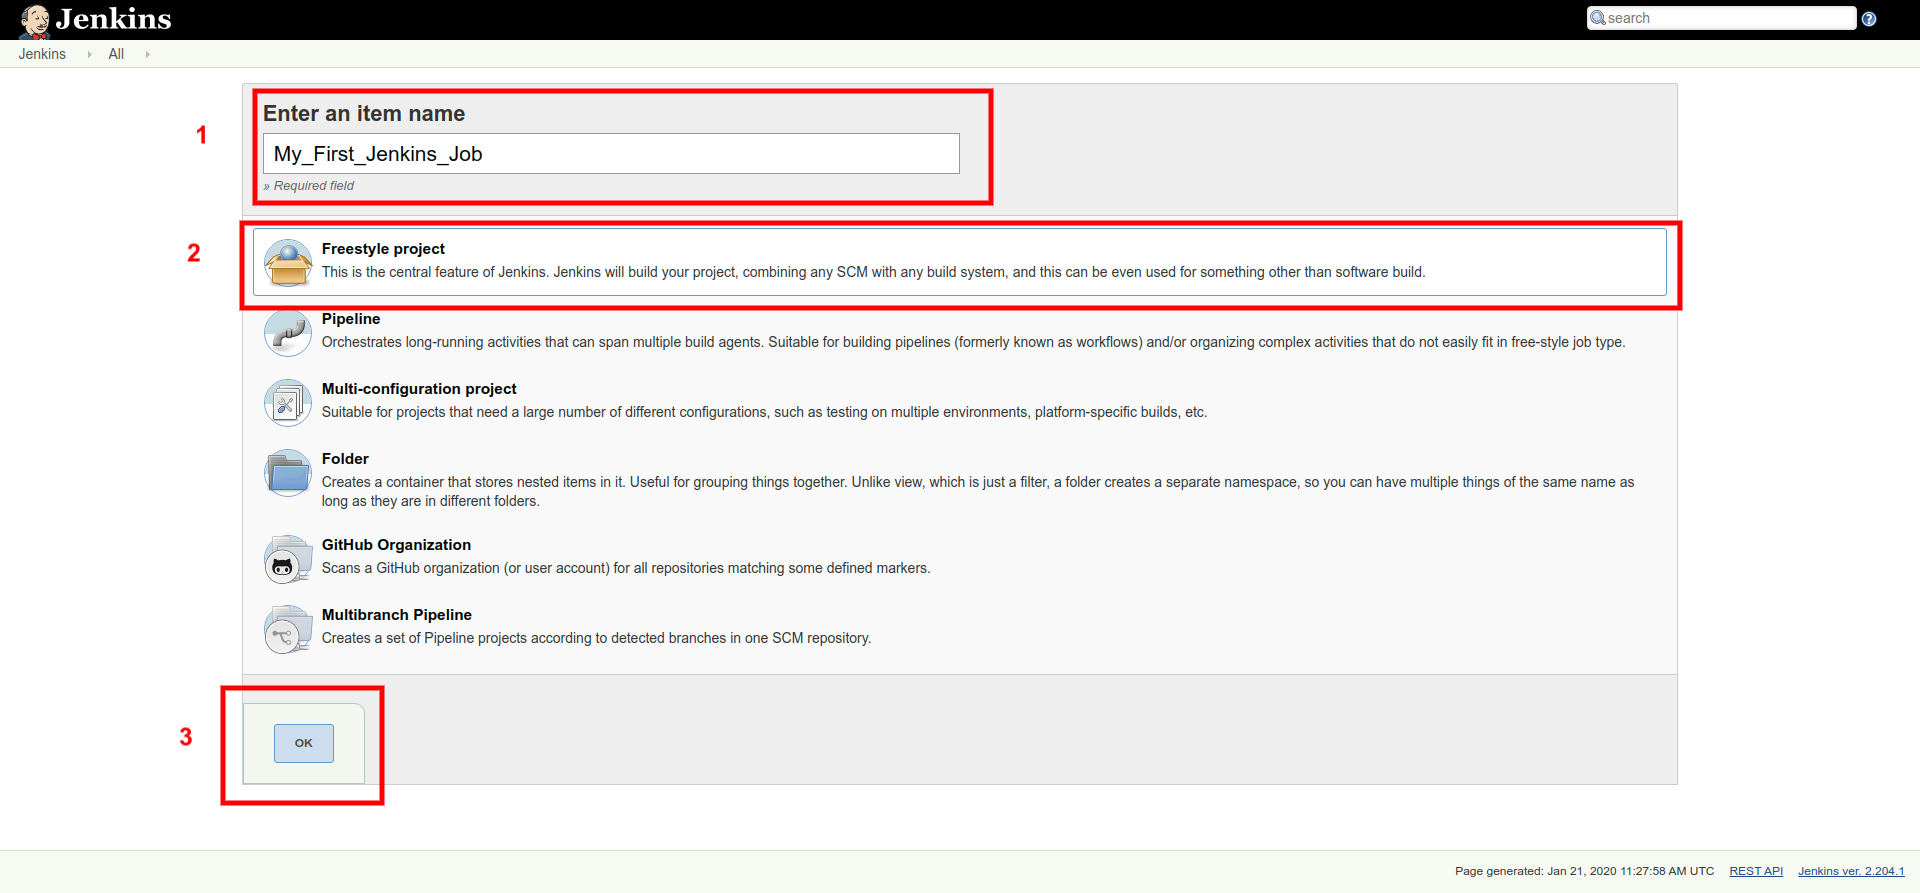Viewport: 1920px width, 893px height.
Task: Click the Folder description about nested items
Action: coord(978,491)
